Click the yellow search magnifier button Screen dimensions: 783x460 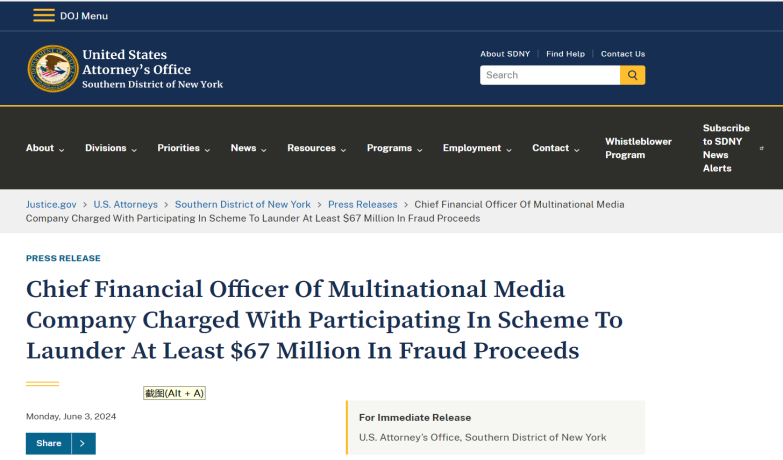point(632,75)
